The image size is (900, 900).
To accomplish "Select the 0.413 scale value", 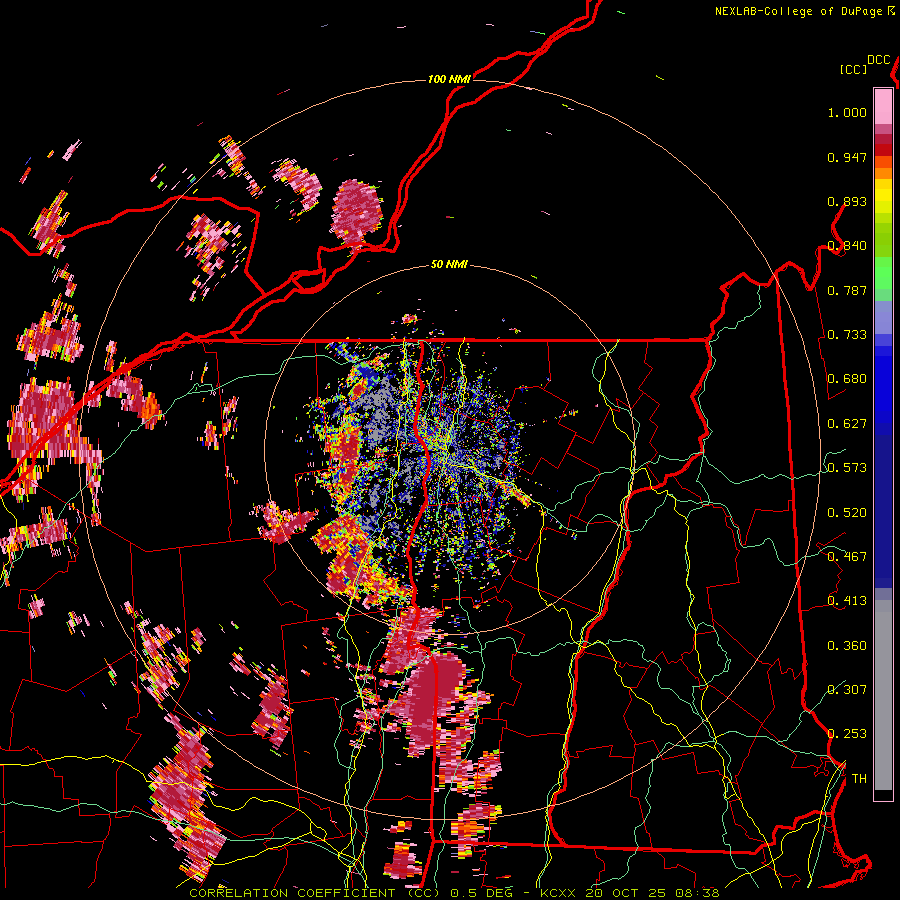I will pos(847,601).
